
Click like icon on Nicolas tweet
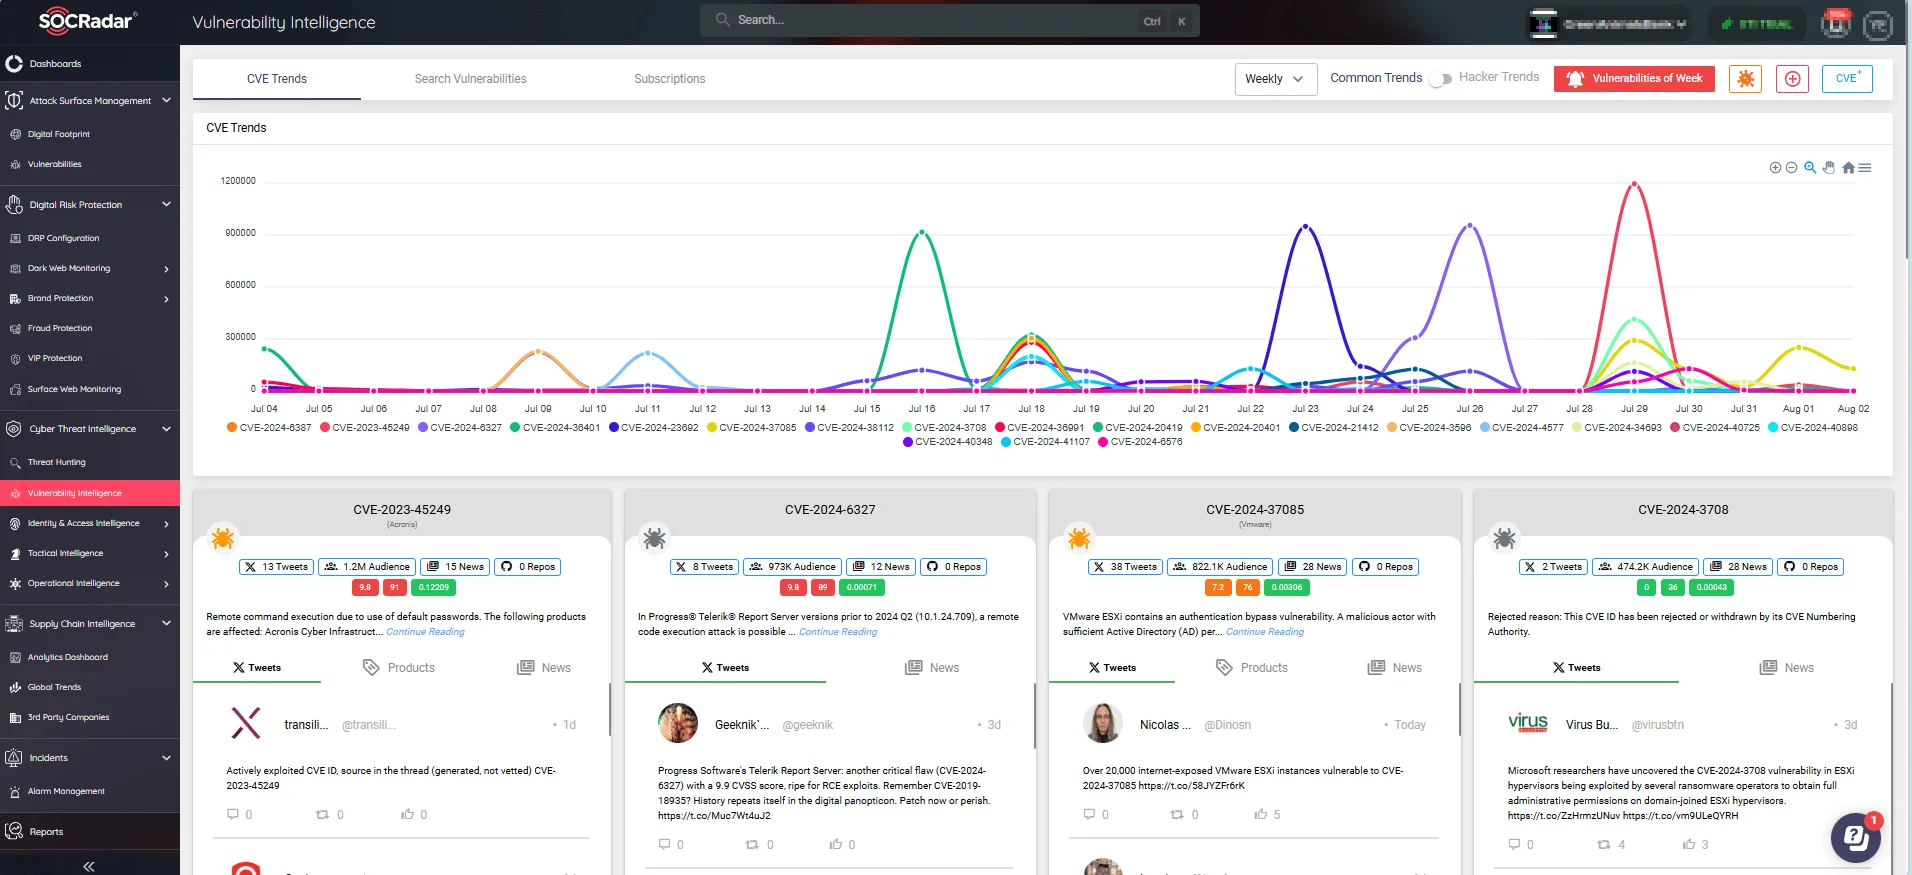point(1260,815)
